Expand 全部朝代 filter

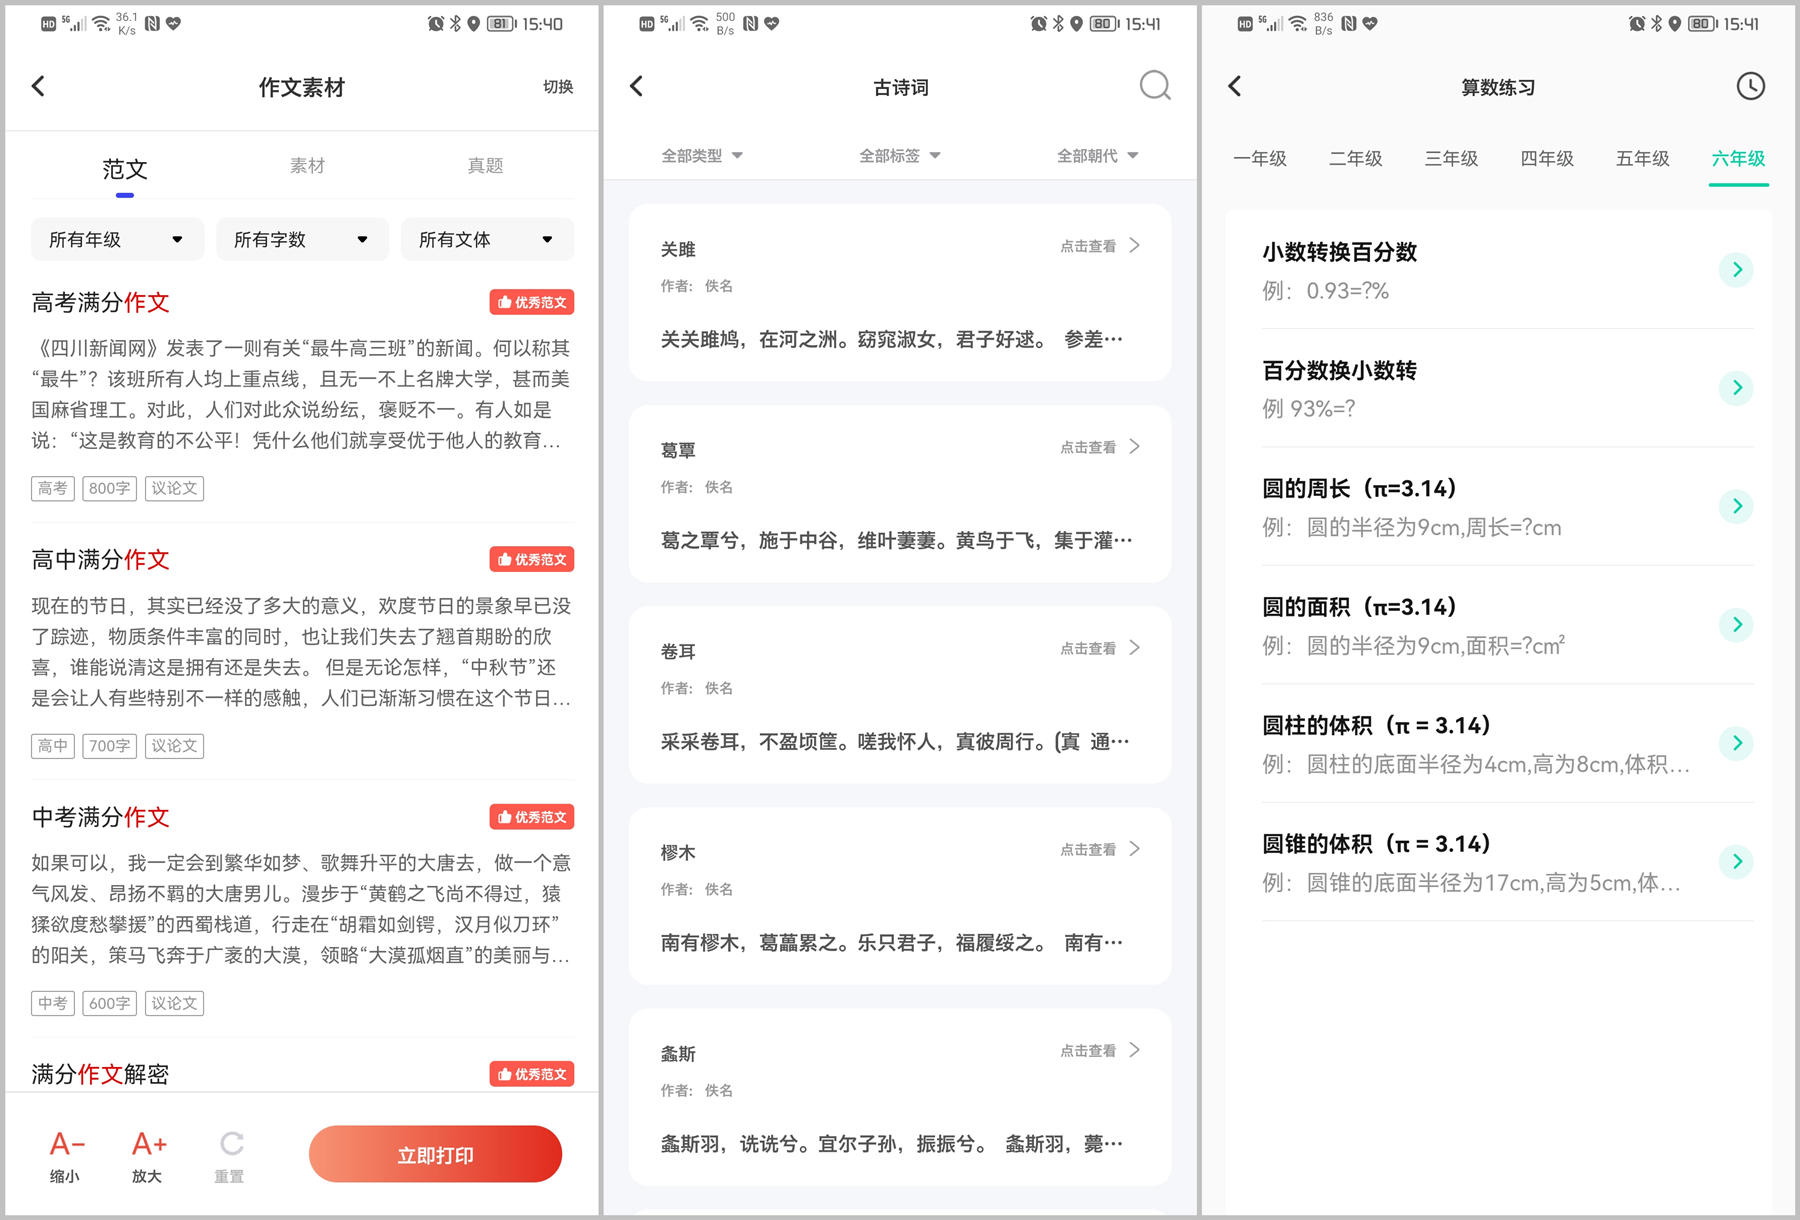pyautogui.click(x=1098, y=156)
